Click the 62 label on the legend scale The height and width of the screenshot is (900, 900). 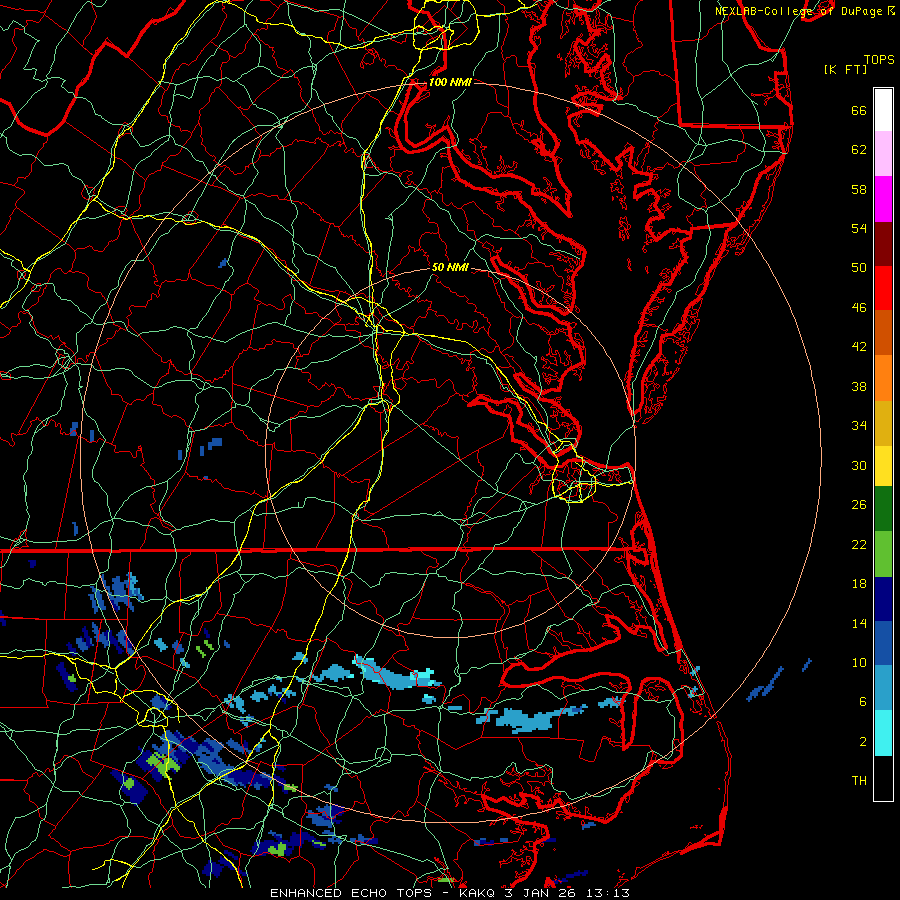(x=859, y=150)
